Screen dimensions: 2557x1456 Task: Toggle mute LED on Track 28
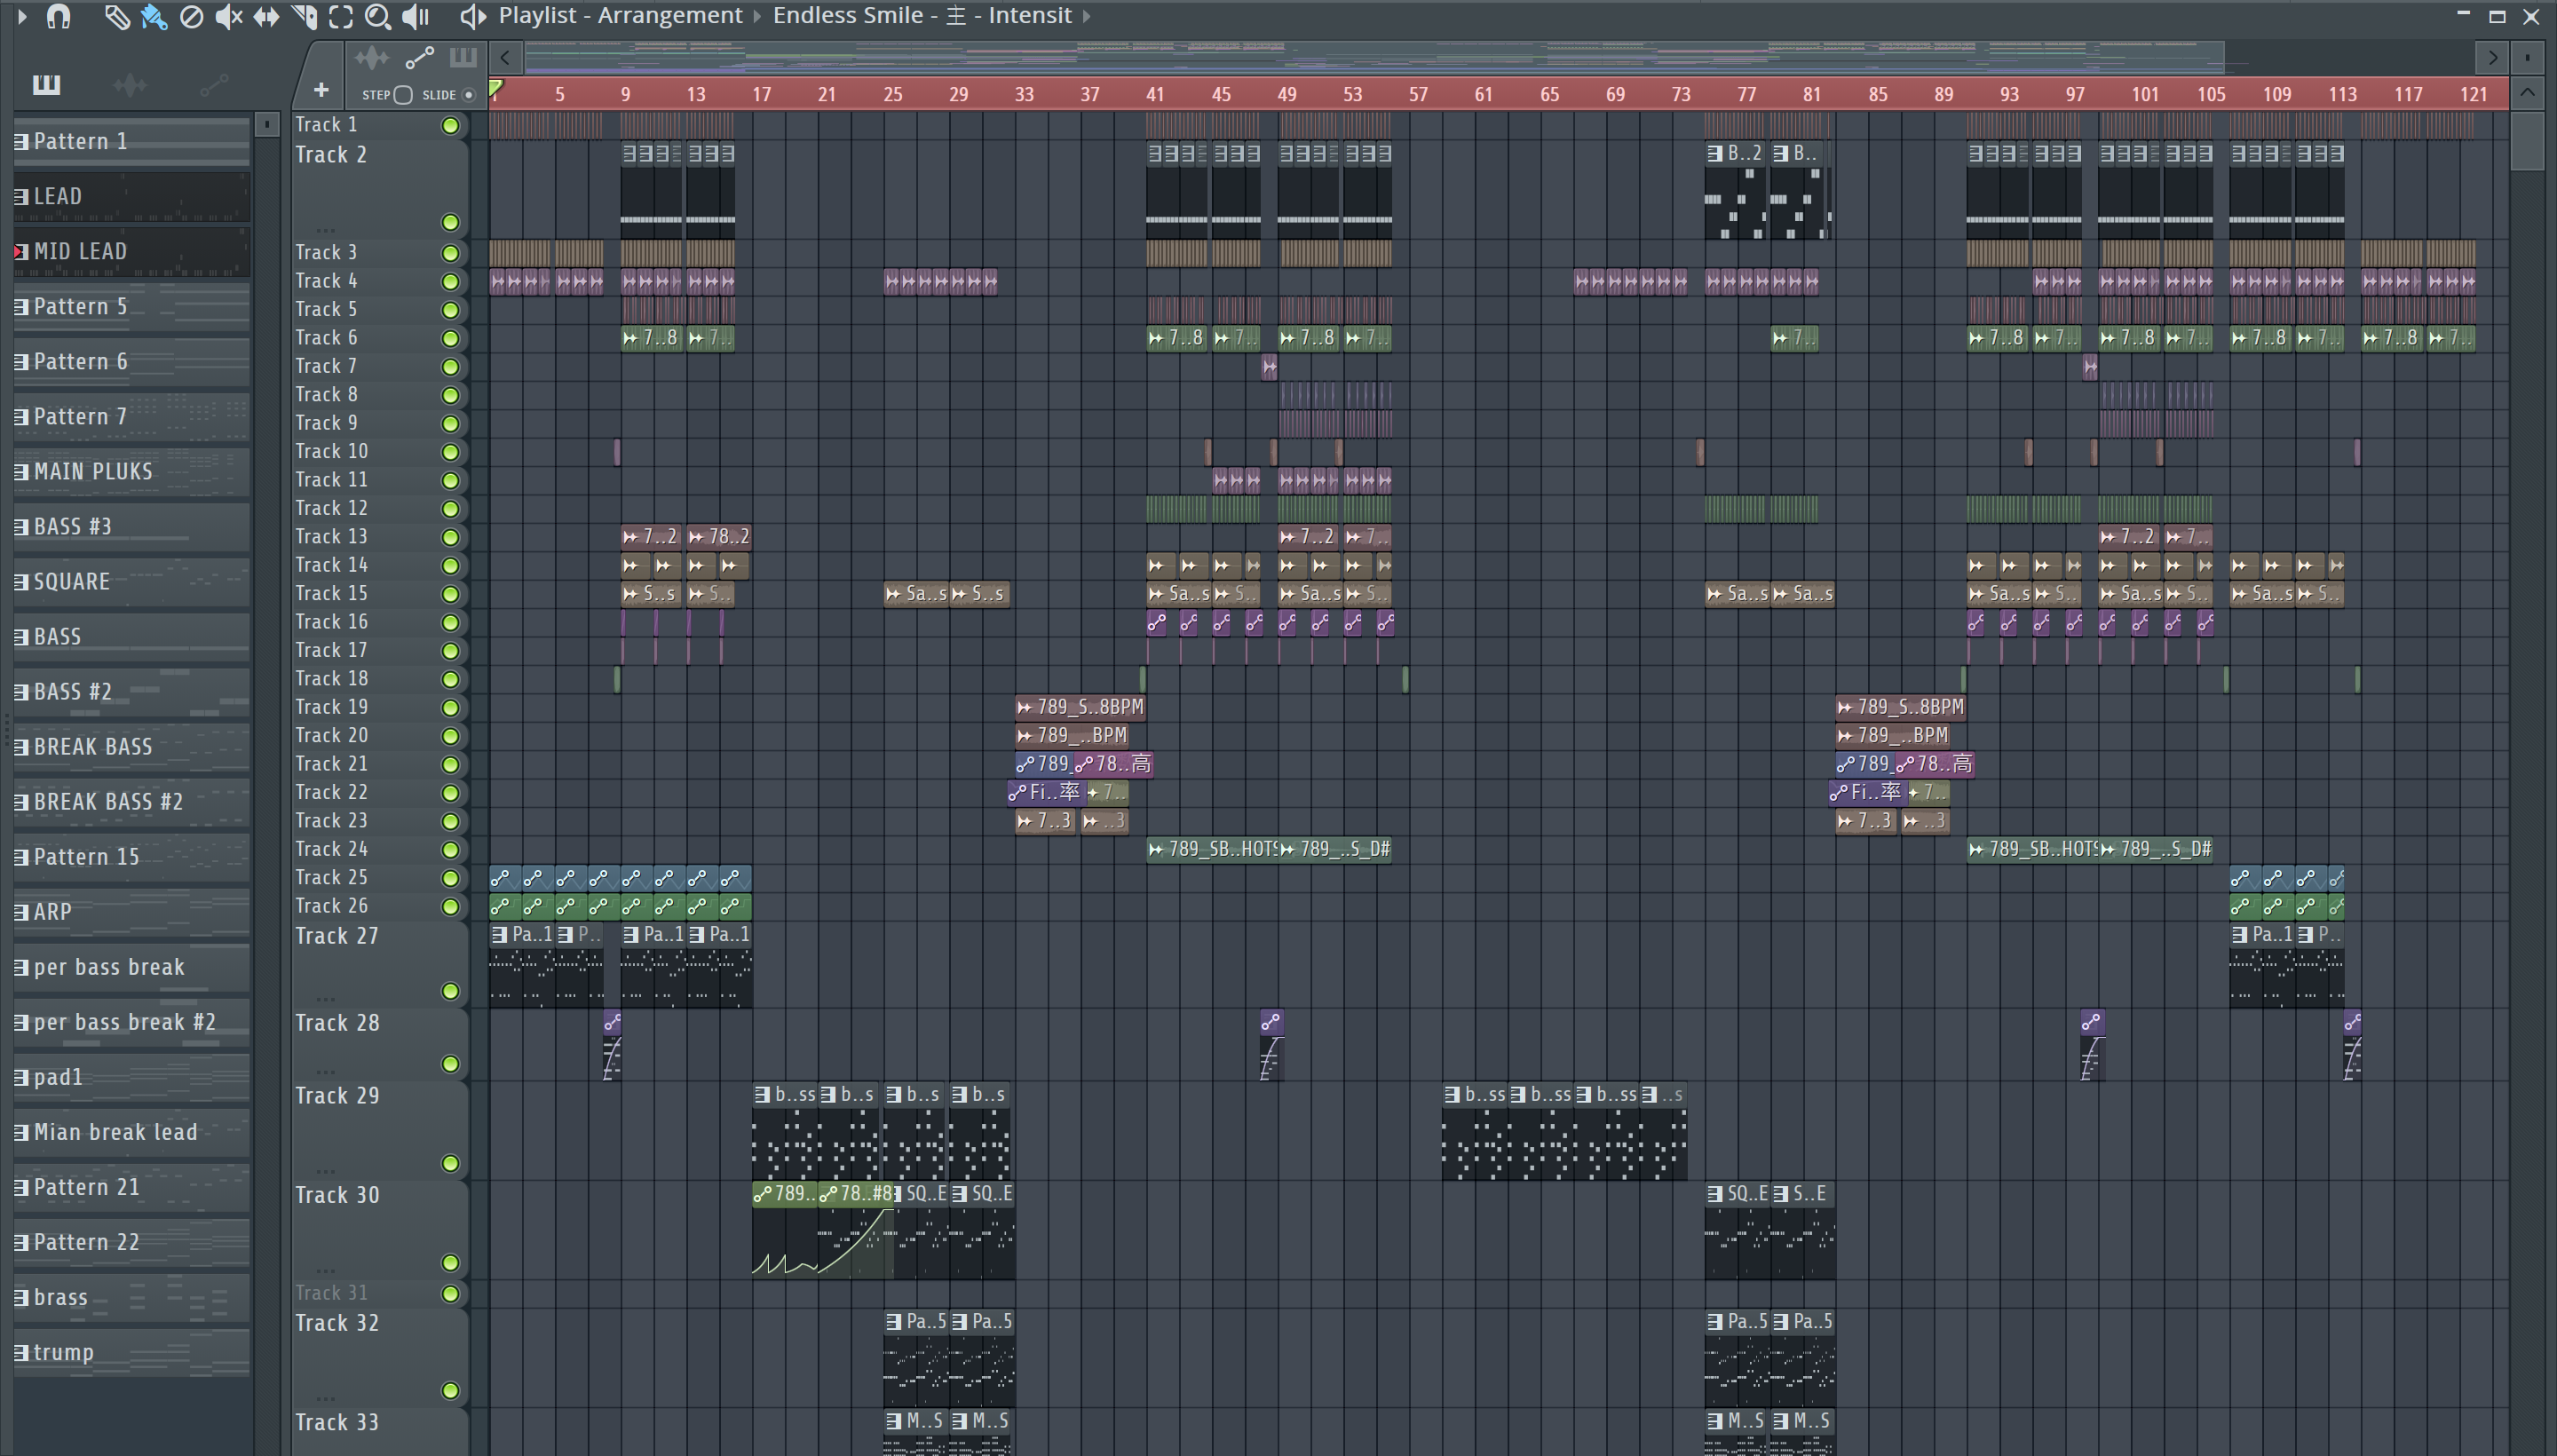450,1064
